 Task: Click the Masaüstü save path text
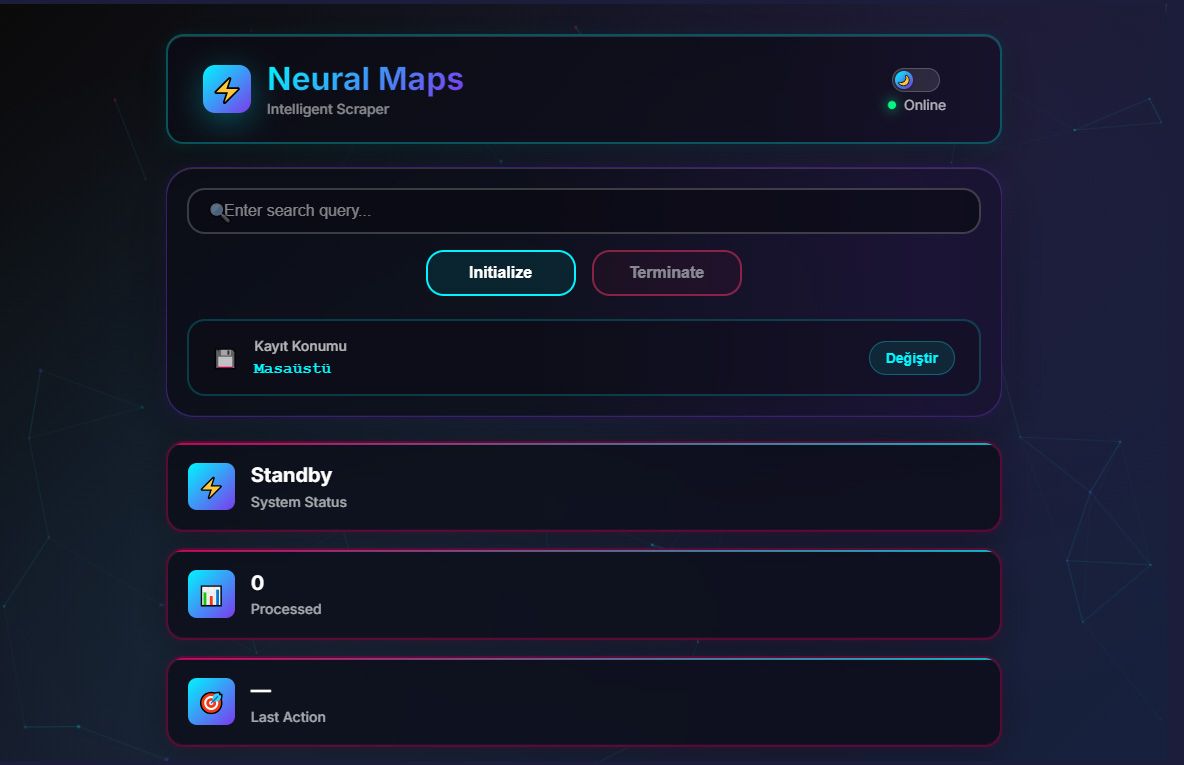[292, 369]
